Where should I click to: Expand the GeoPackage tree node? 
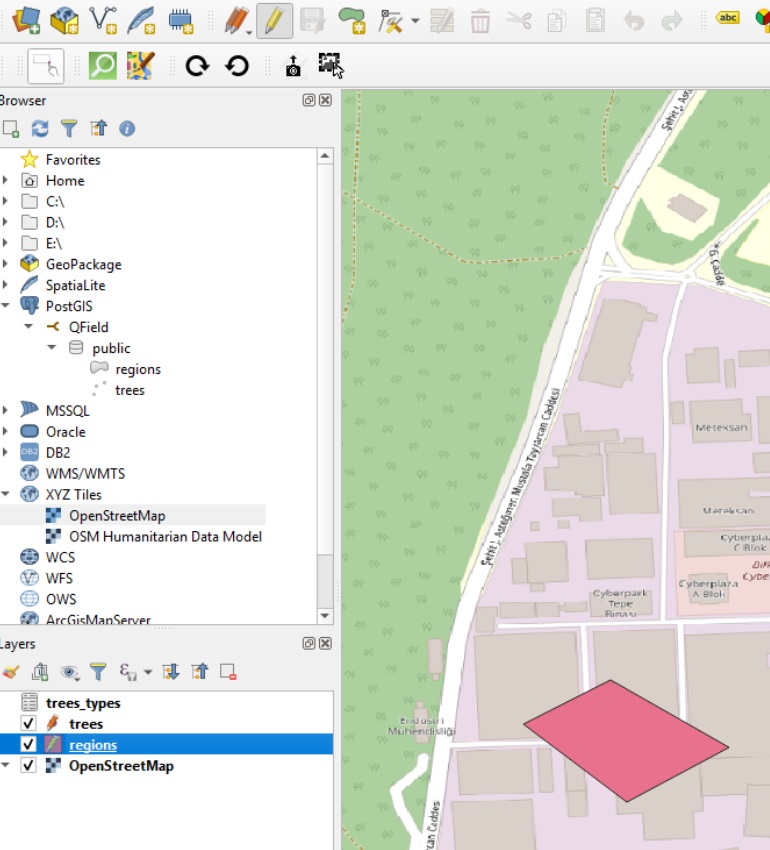[6, 264]
